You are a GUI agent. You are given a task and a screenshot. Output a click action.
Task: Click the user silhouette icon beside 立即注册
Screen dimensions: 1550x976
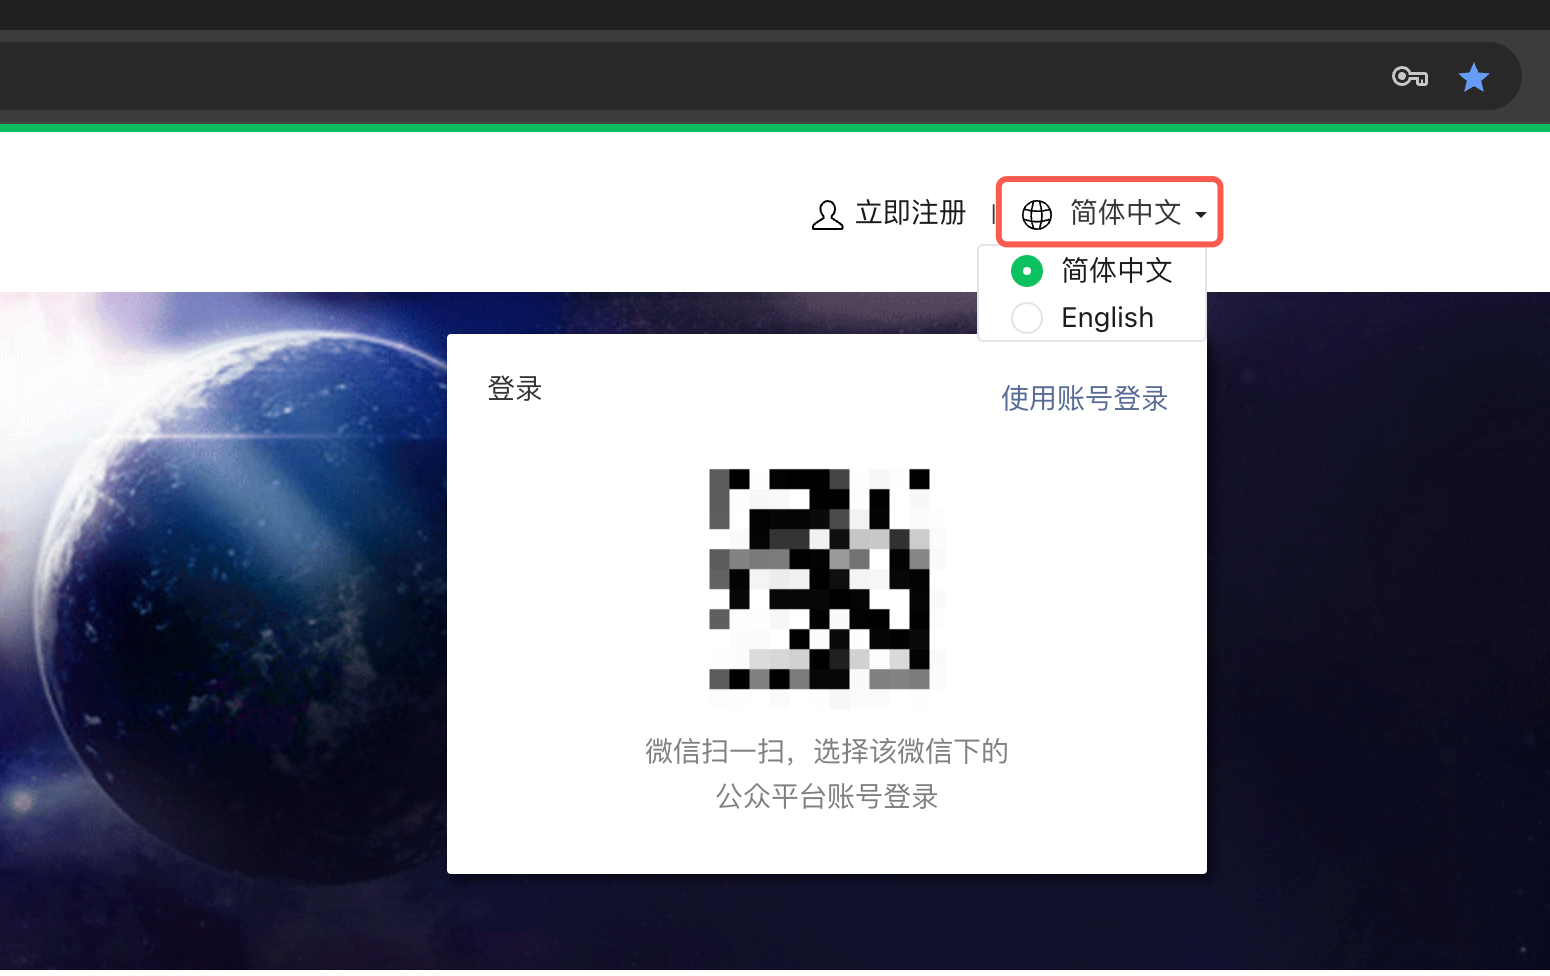pos(827,214)
